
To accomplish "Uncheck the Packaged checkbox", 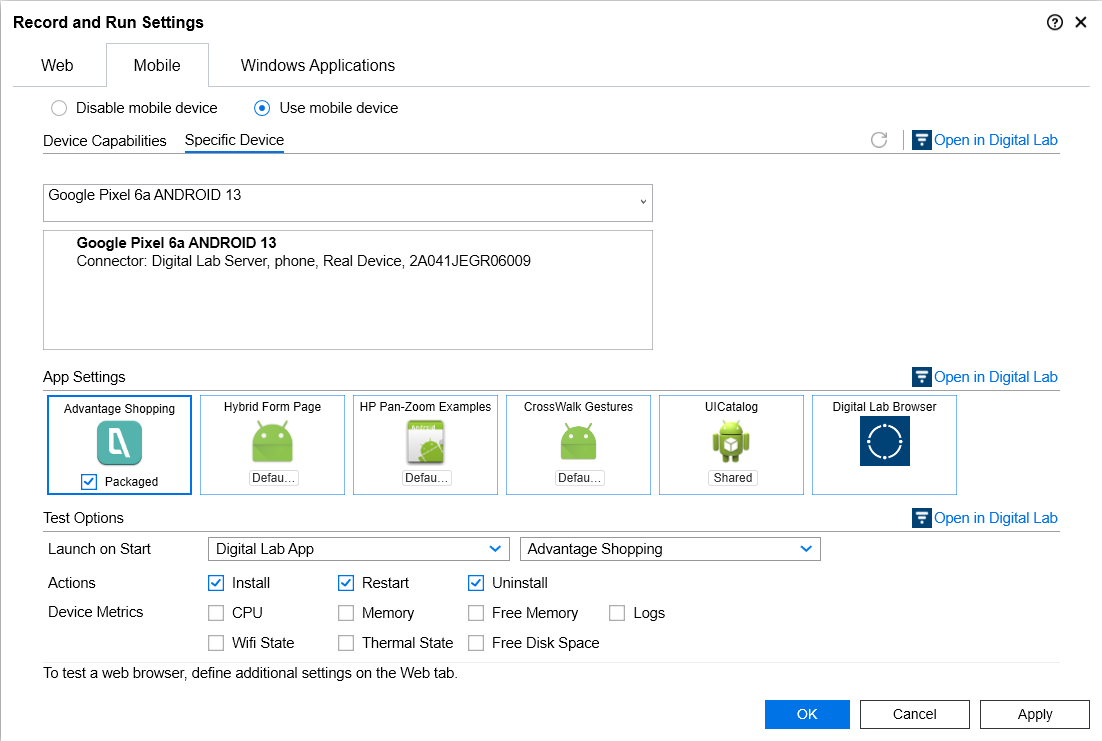I will pos(89,482).
